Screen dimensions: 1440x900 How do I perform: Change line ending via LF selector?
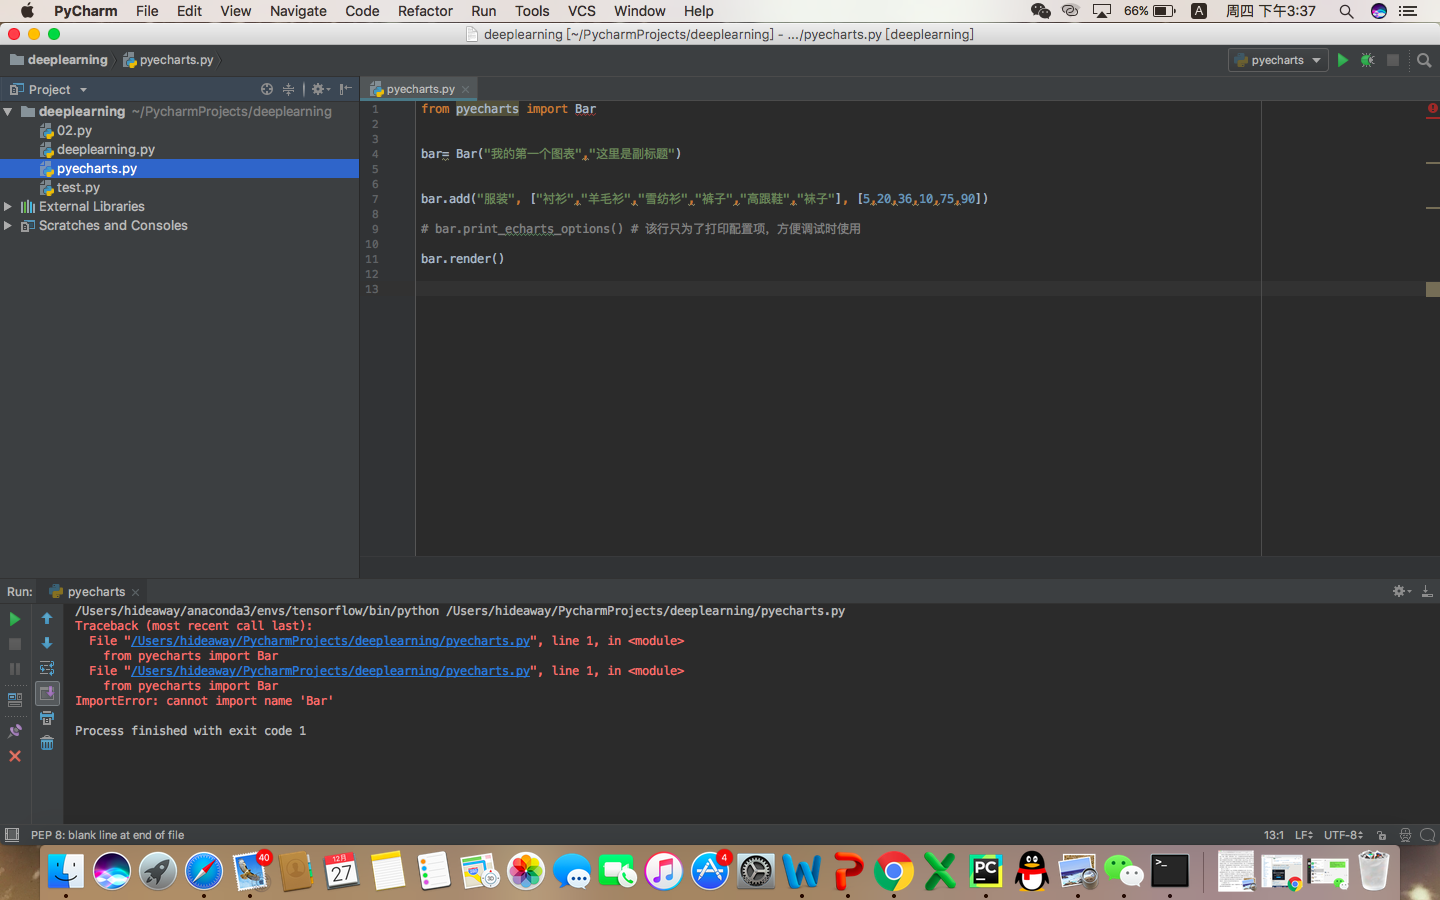point(1302,835)
